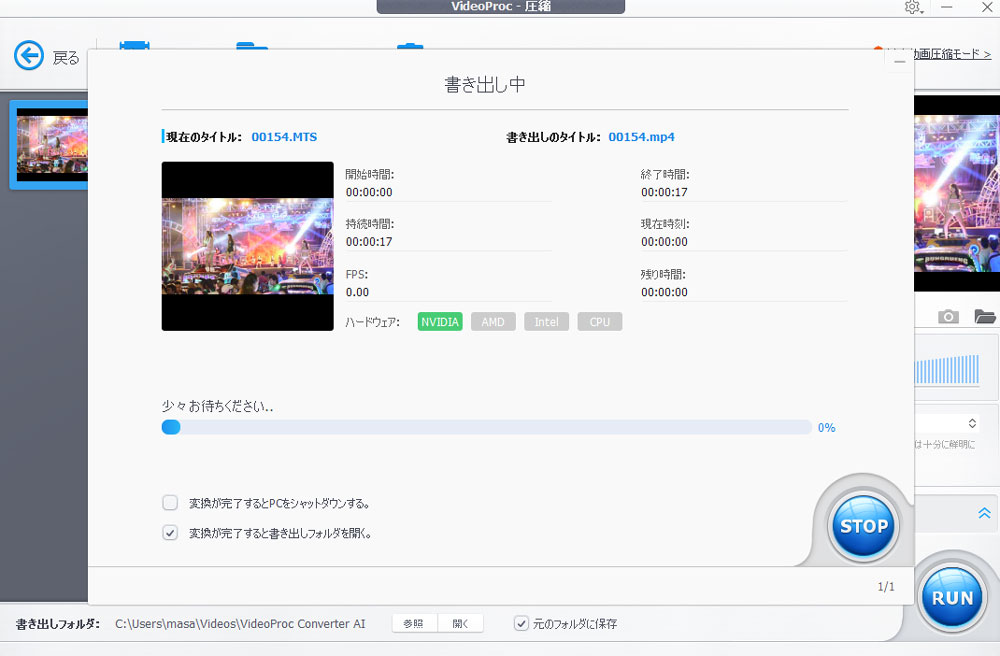Click the back arrow icon

(x=29, y=56)
